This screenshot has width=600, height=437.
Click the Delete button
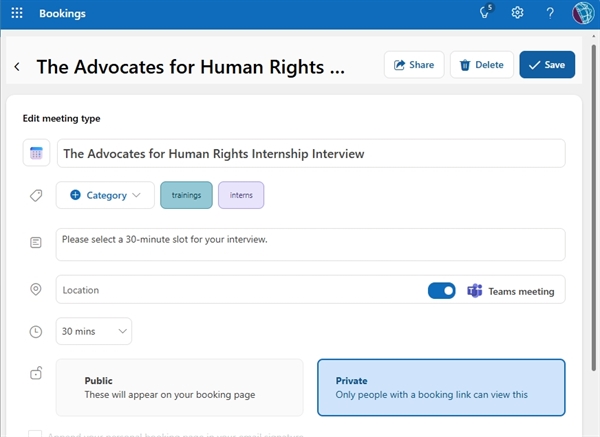tap(481, 65)
